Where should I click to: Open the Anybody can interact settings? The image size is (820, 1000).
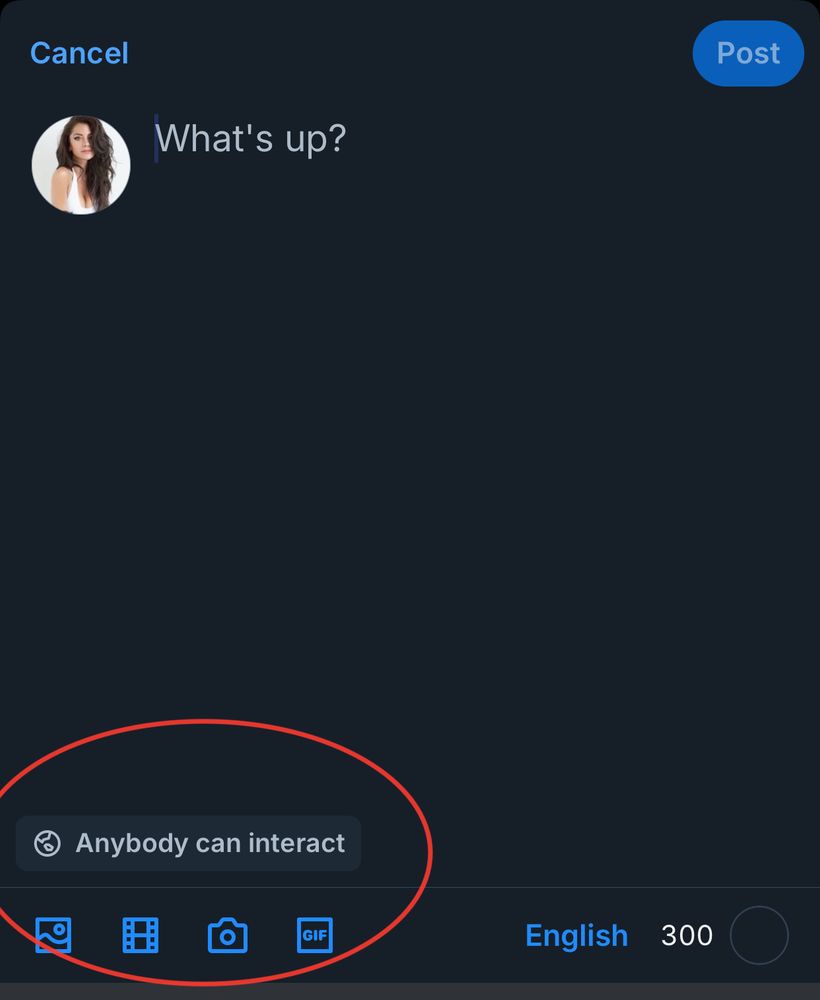(x=189, y=843)
